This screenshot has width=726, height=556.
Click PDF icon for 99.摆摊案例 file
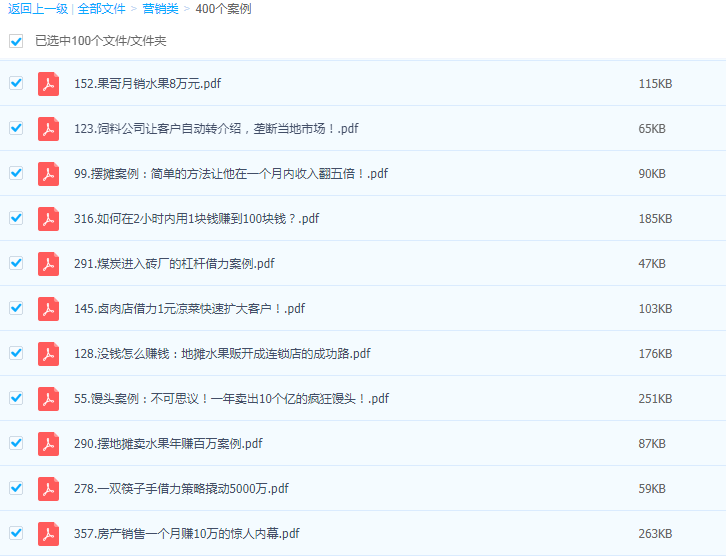point(48,174)
